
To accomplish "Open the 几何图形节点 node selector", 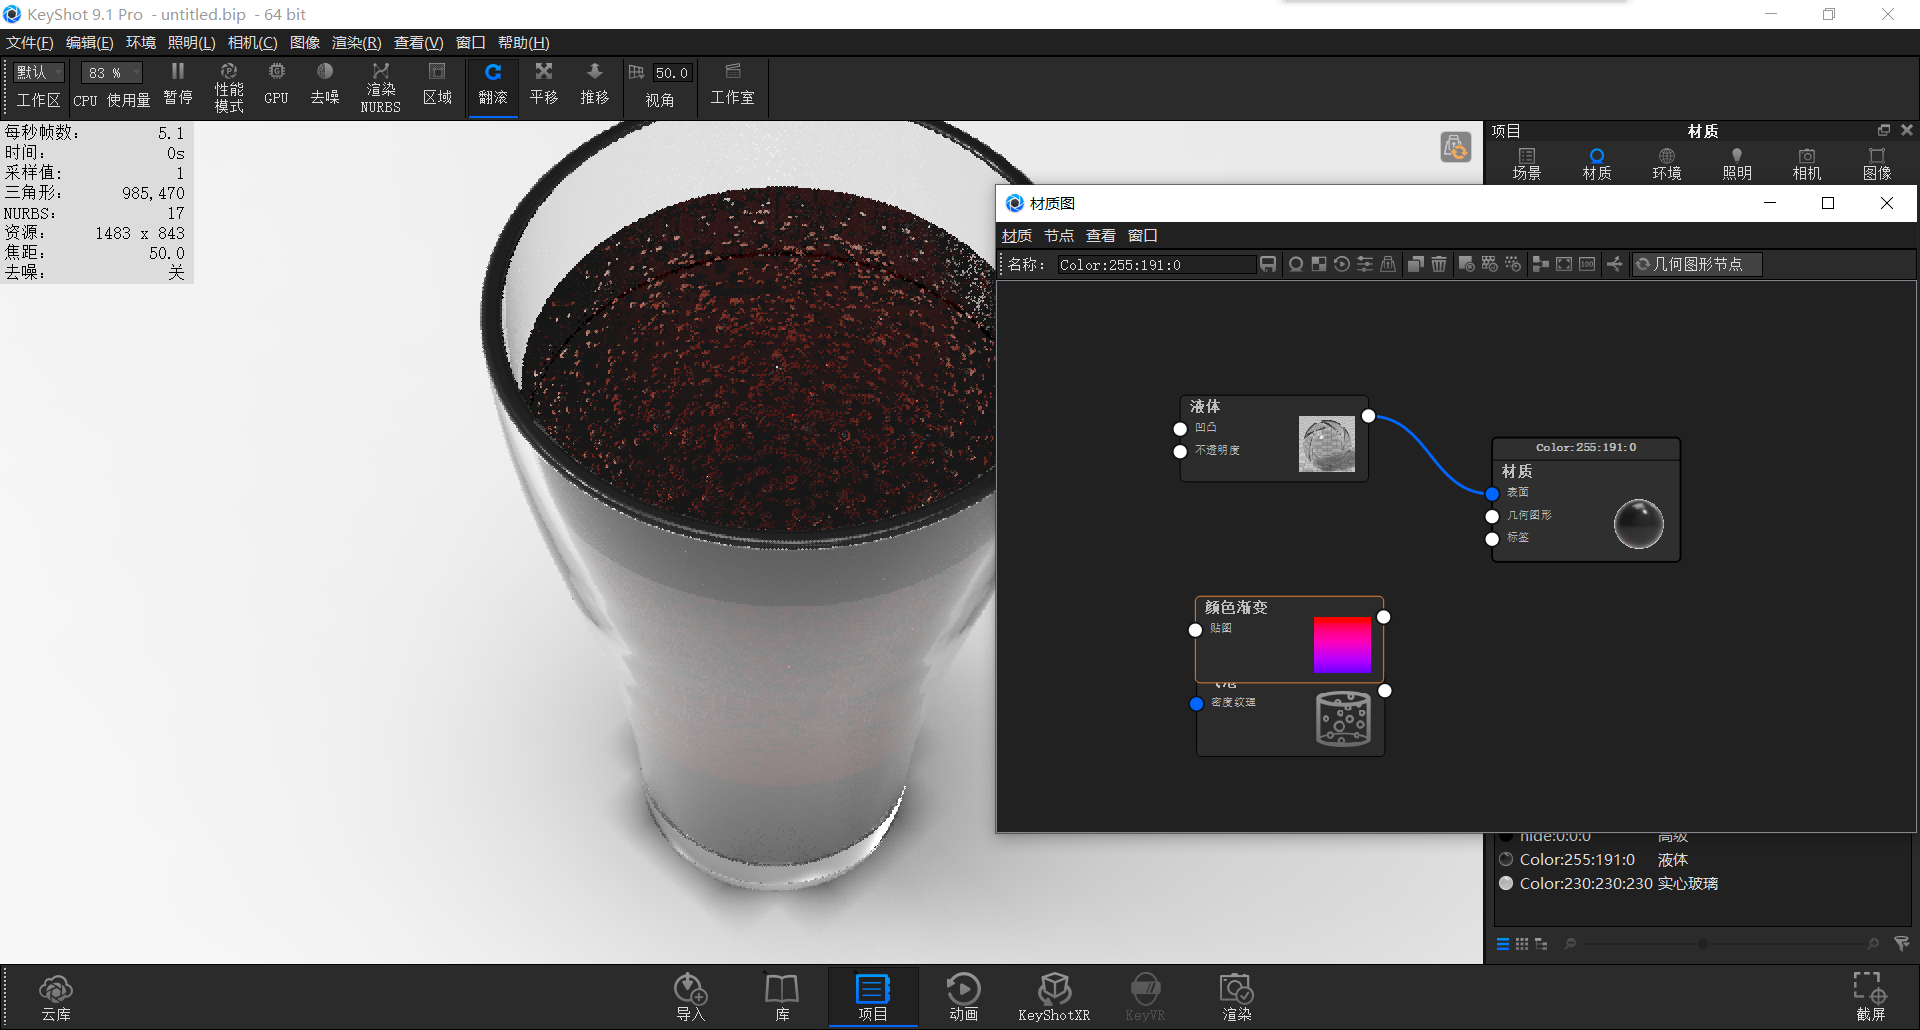I will 1697,264.
